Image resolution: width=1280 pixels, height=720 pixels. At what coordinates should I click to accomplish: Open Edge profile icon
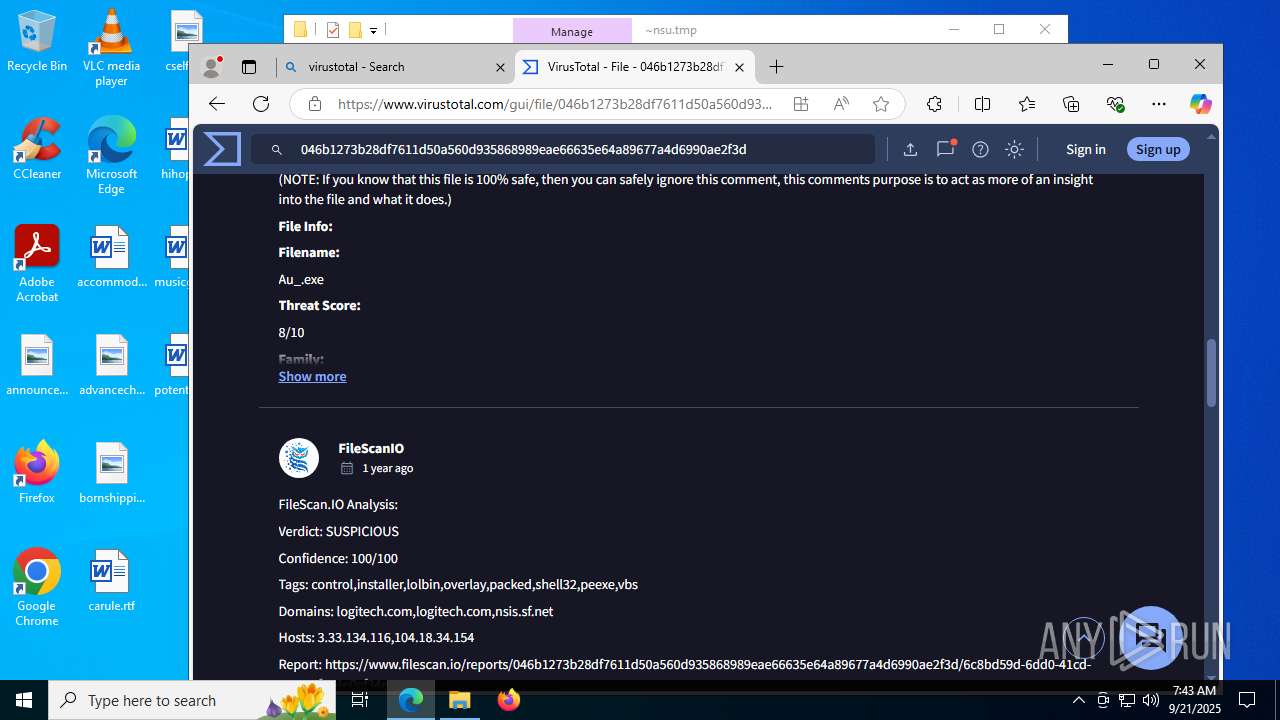[x=211, y=67]
